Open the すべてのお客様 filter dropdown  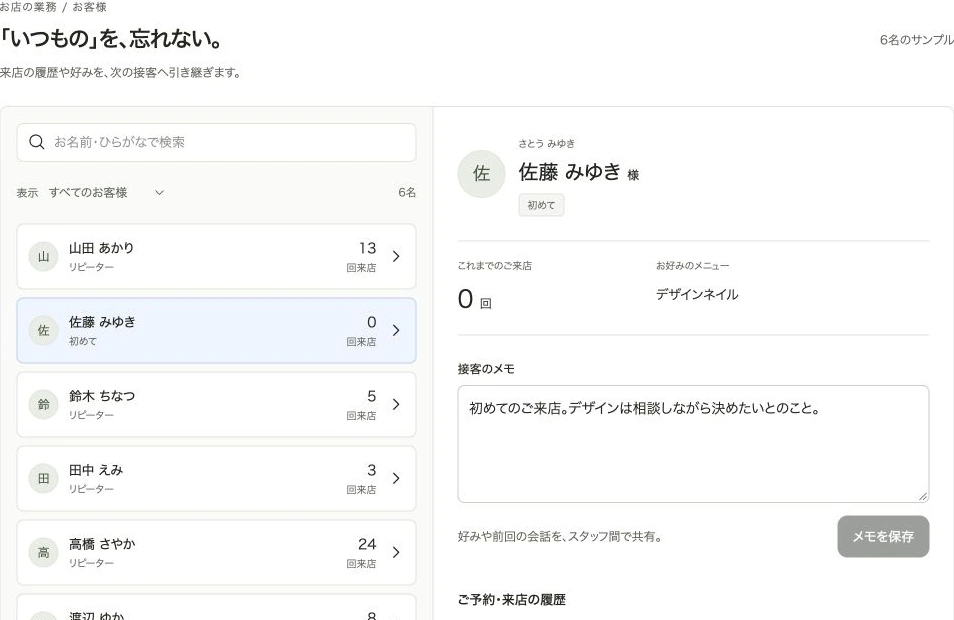[106, 193]
